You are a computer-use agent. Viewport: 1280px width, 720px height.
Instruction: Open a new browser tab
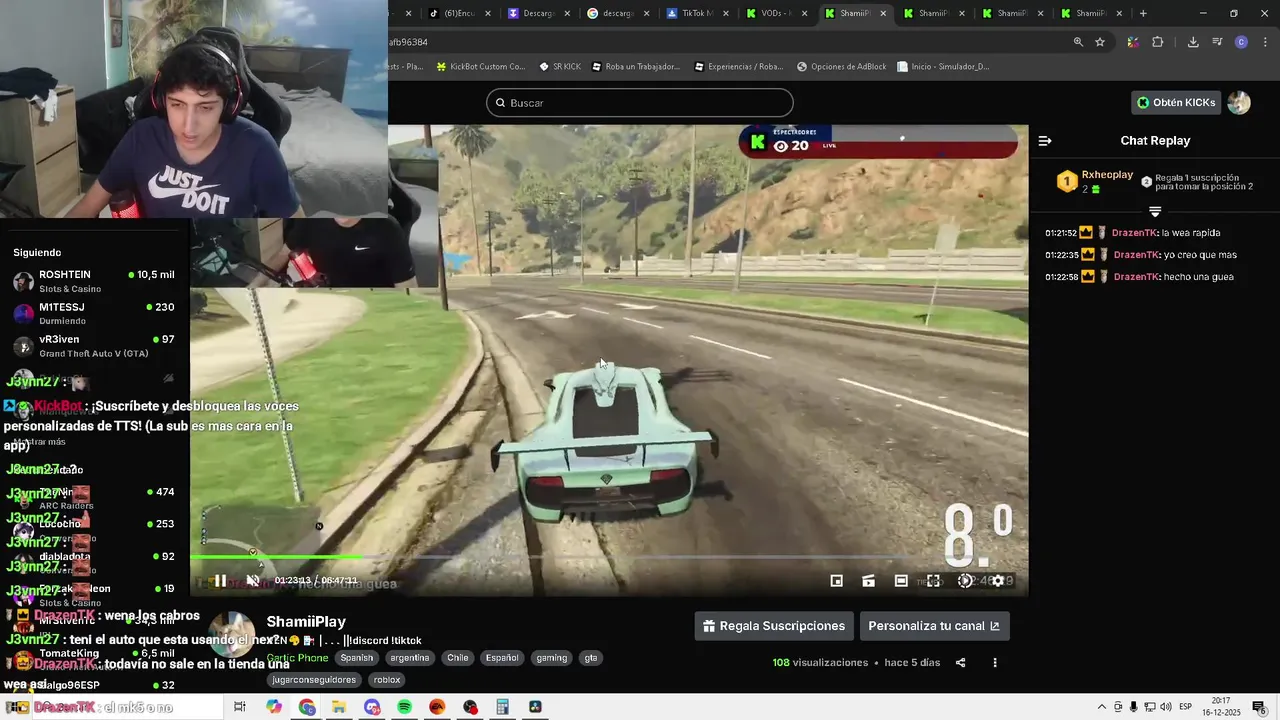pyautogui.click(x=1143, y=13)
